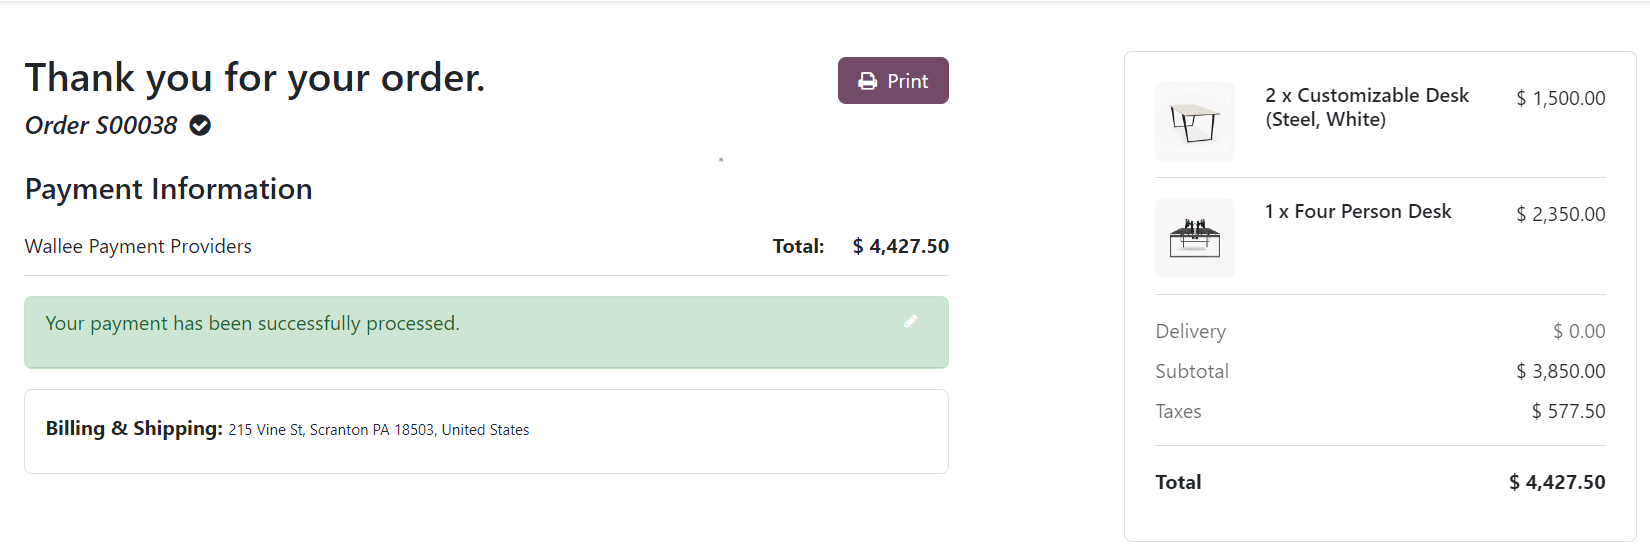Click the 215 Vine St billing address
This screenshot has height=552, width=1650.
[x=378, y=430]
